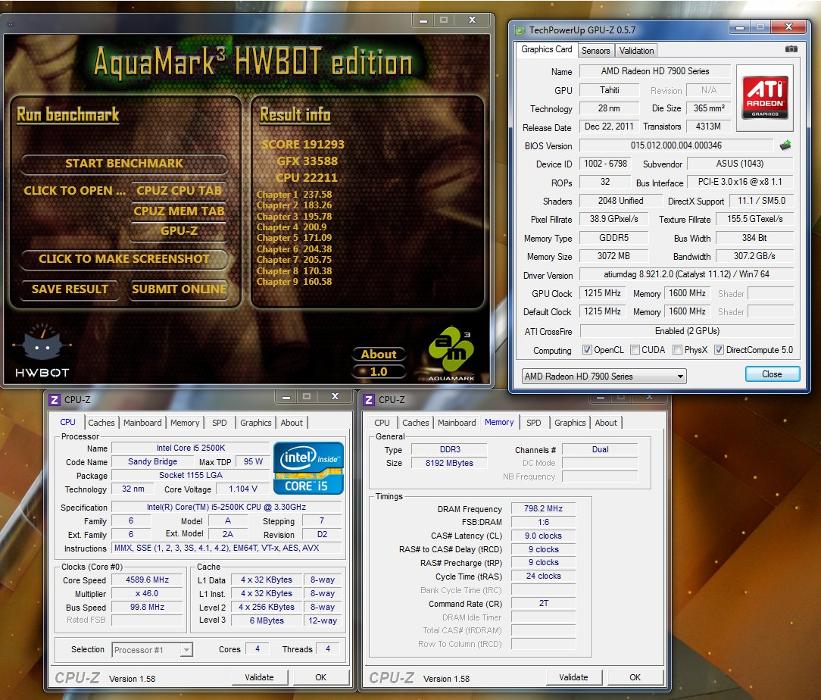Toggle the OpenCL checkbox in GPU-Z
The width and height of the screenshot is (821, 700).
587,350
